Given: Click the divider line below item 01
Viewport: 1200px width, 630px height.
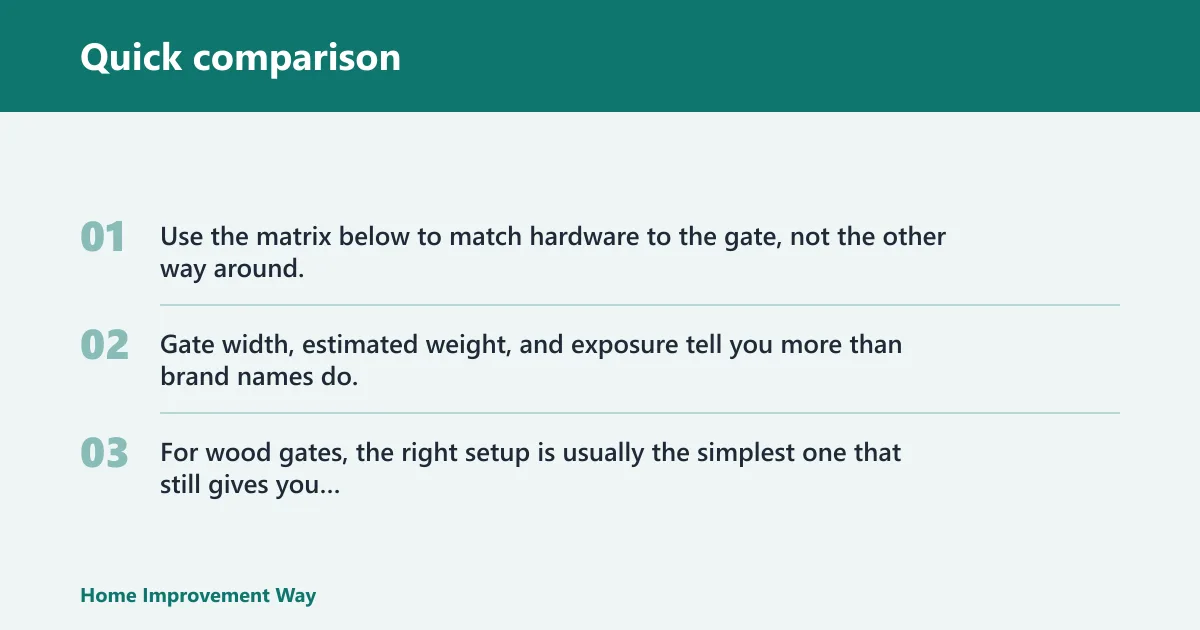Looking at the screenshot, I should click(x=640, y=305).
